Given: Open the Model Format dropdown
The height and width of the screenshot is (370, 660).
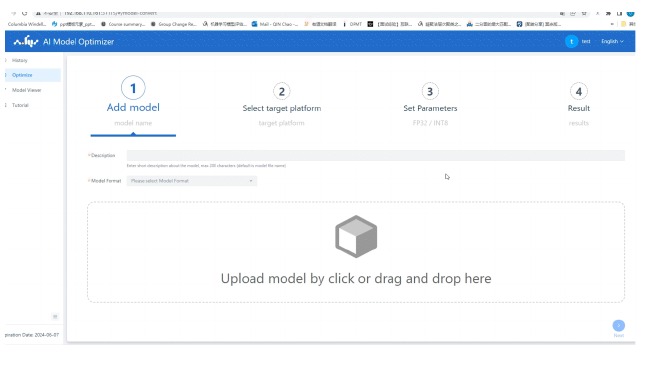Looking at the screenshot, I should pyautogui.click(x=192, y=181).
